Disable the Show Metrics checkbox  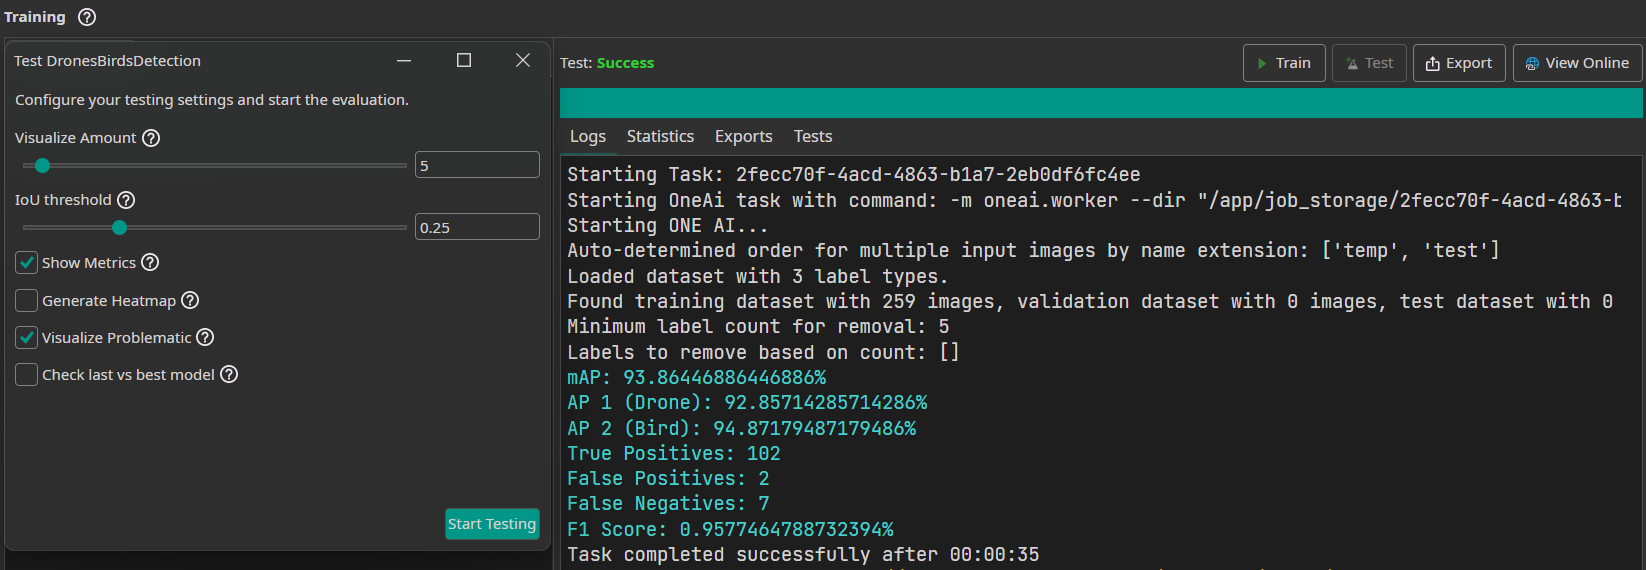tap(27, 263)
